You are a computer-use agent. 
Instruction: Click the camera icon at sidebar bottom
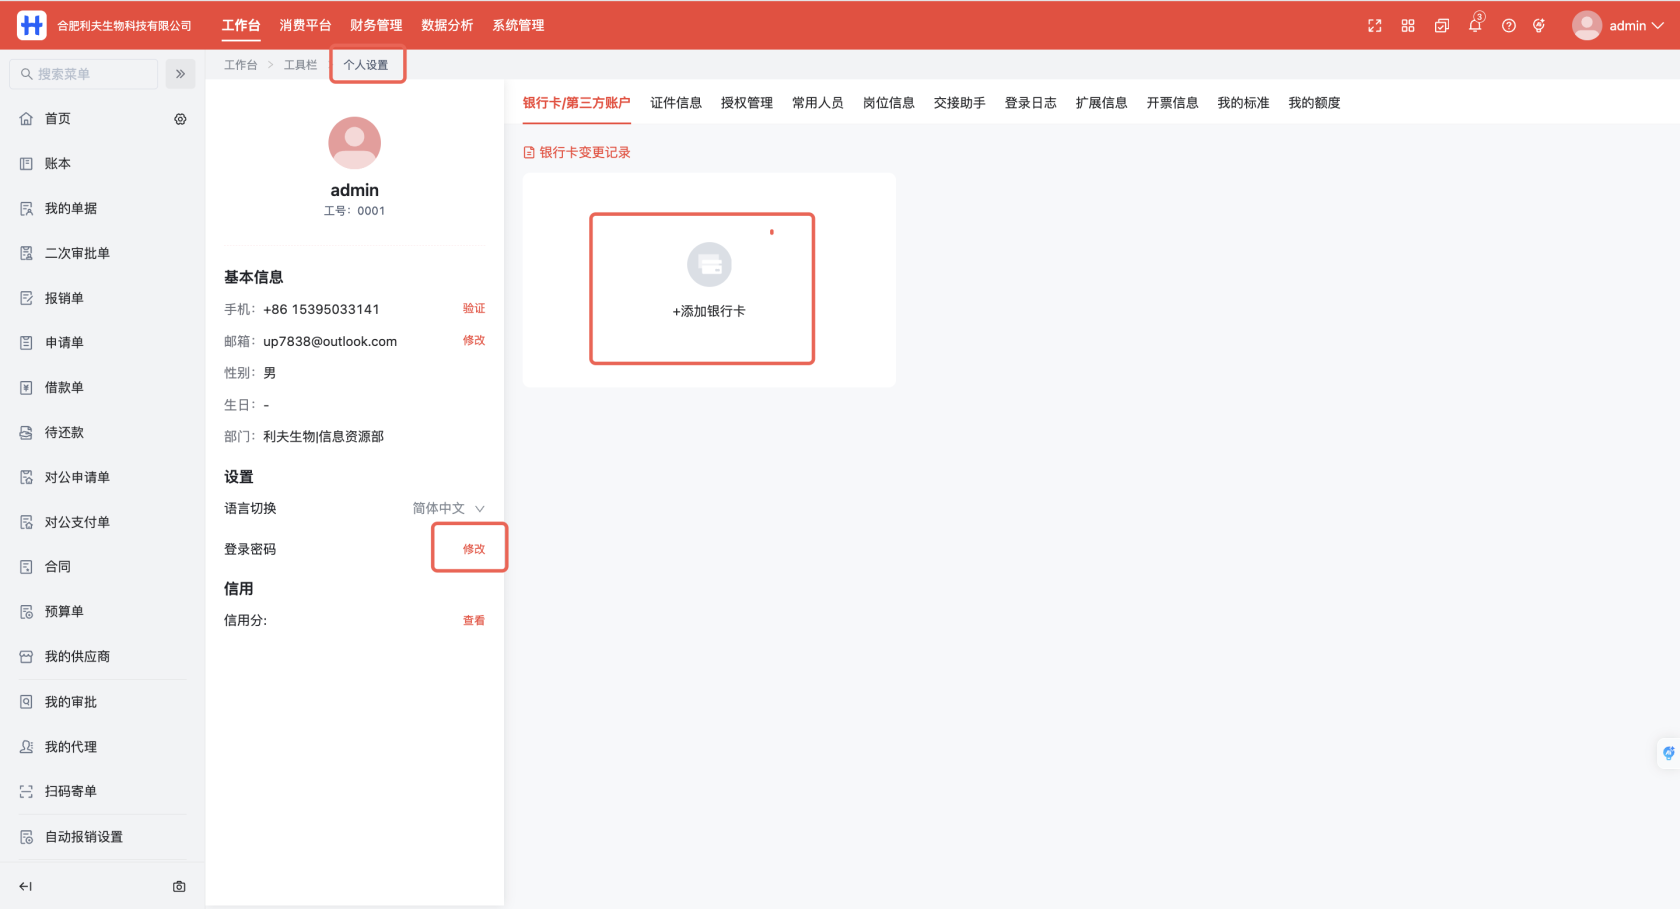[178, 886]
